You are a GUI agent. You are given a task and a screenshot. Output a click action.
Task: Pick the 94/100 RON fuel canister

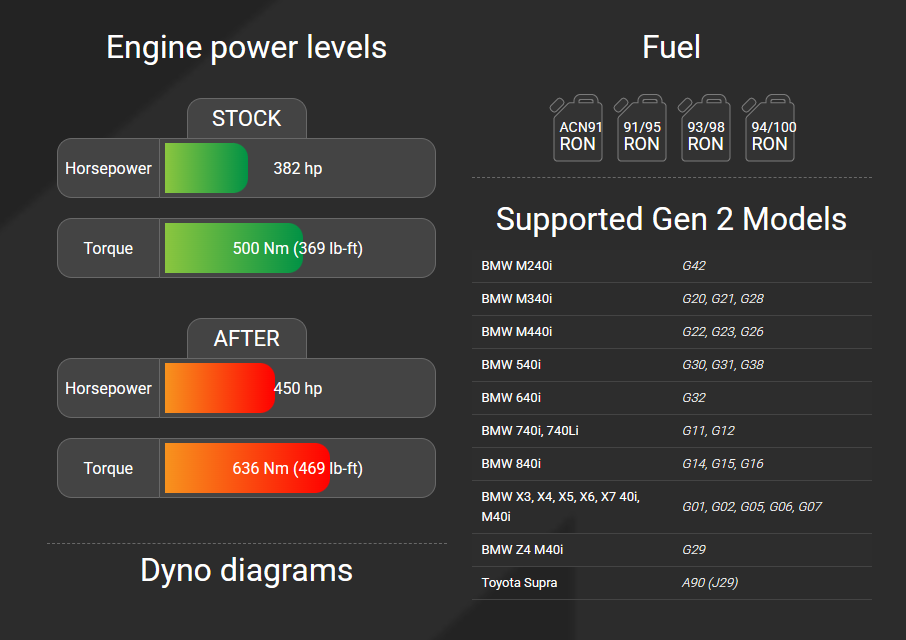coord(769,128)
